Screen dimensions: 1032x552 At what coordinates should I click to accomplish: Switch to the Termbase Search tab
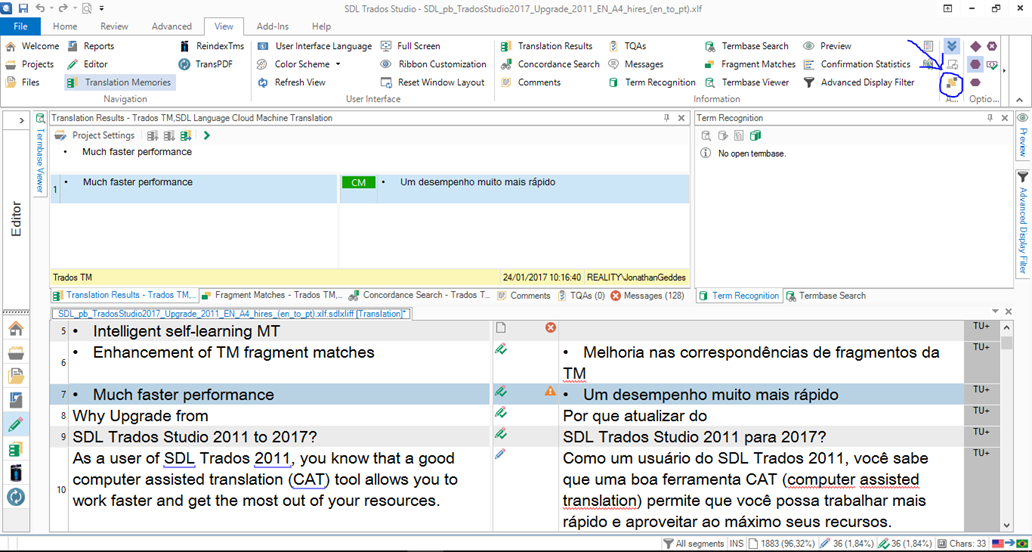coord(826,295)
